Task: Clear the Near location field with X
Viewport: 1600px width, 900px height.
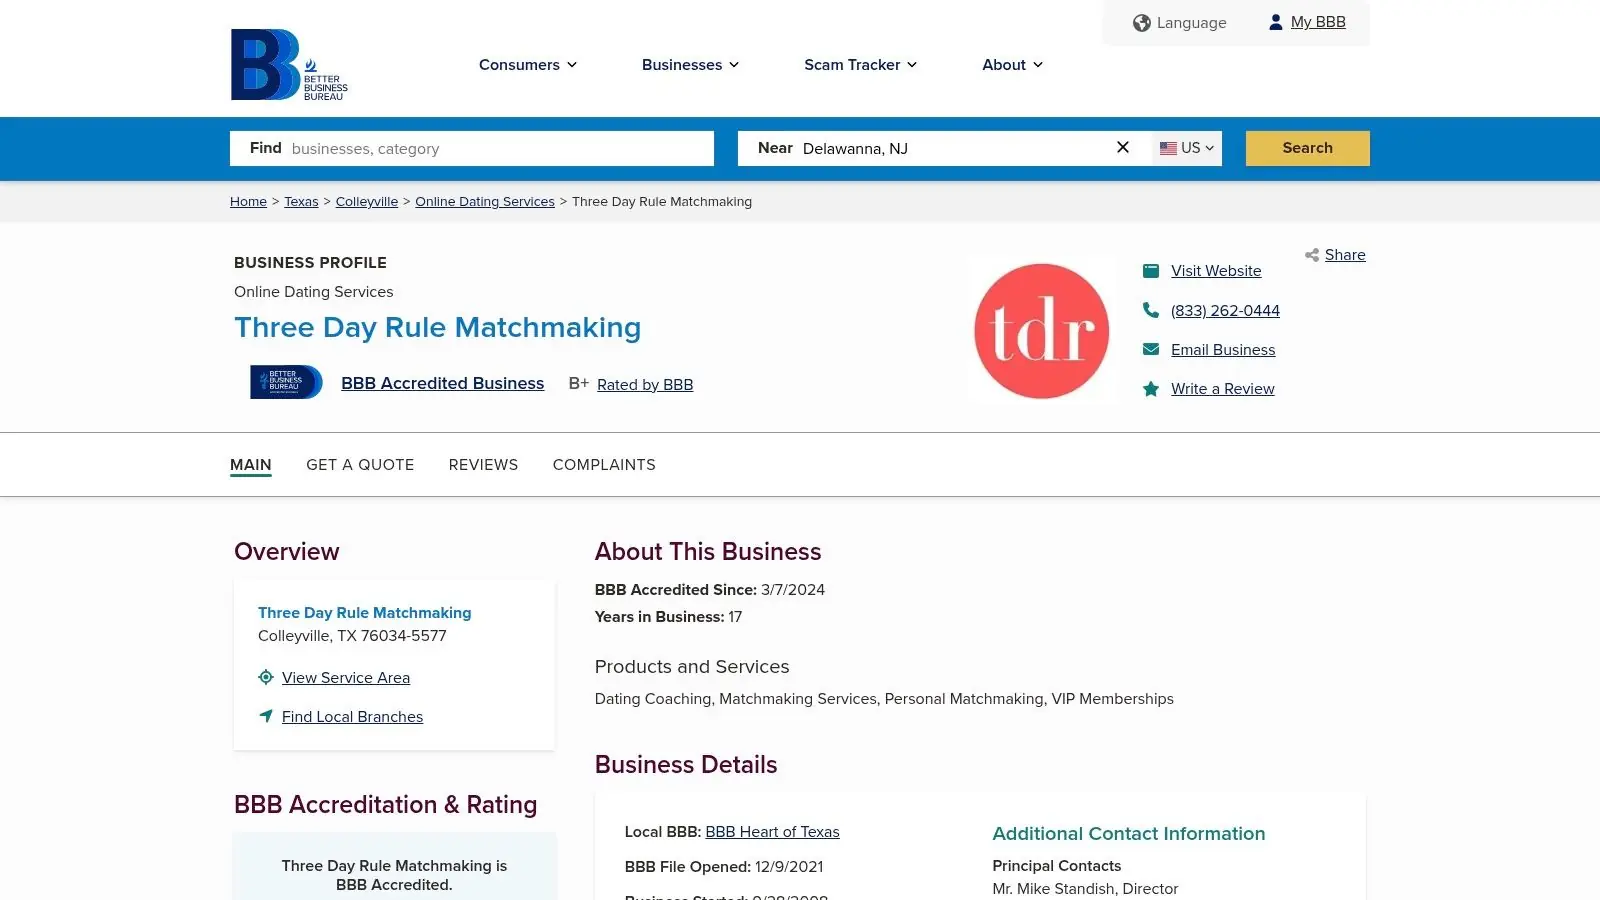Action: click(x=1123, y=148)
